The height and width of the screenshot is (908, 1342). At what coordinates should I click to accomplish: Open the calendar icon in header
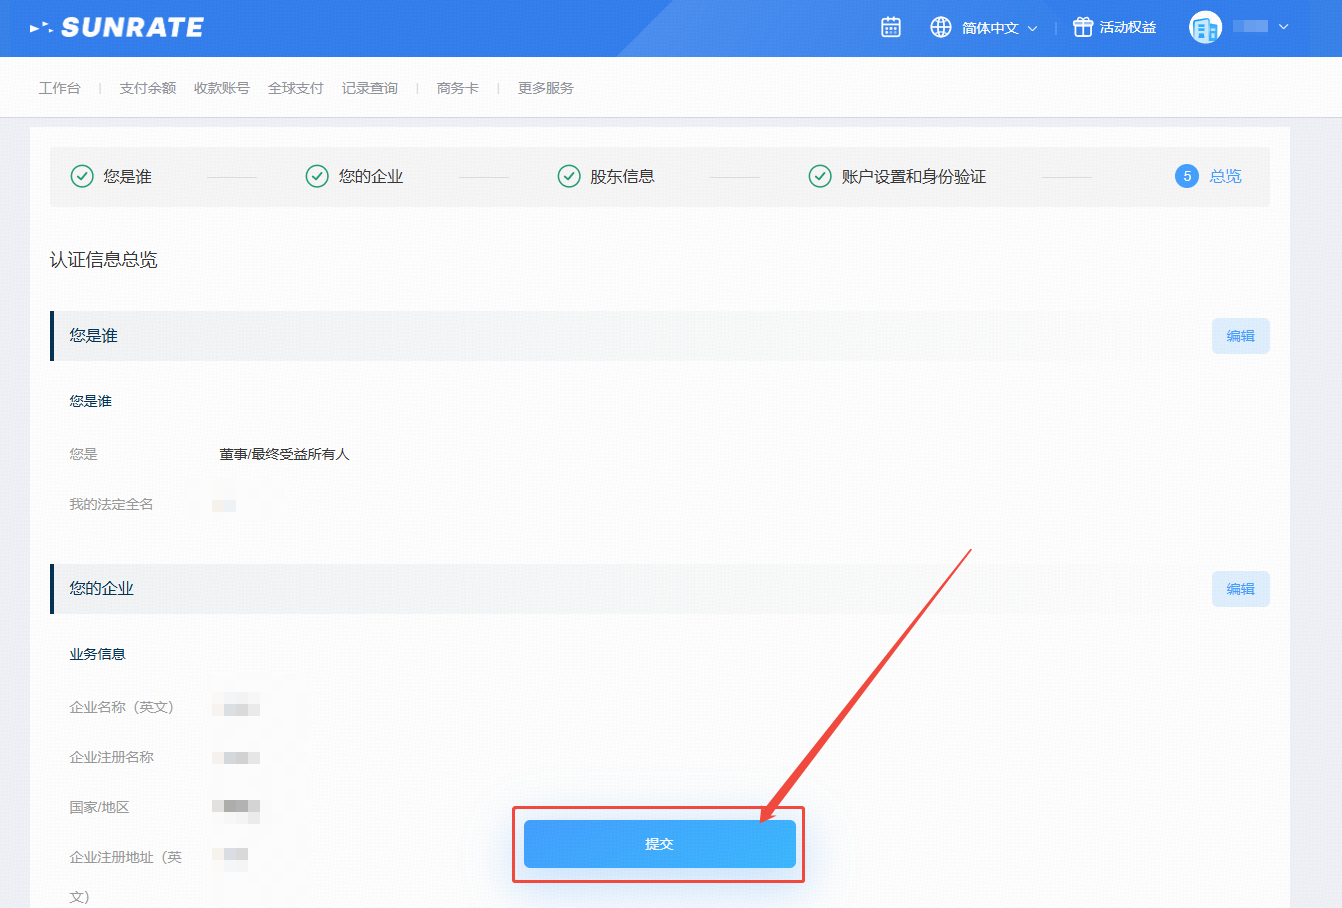coord(890,28)
